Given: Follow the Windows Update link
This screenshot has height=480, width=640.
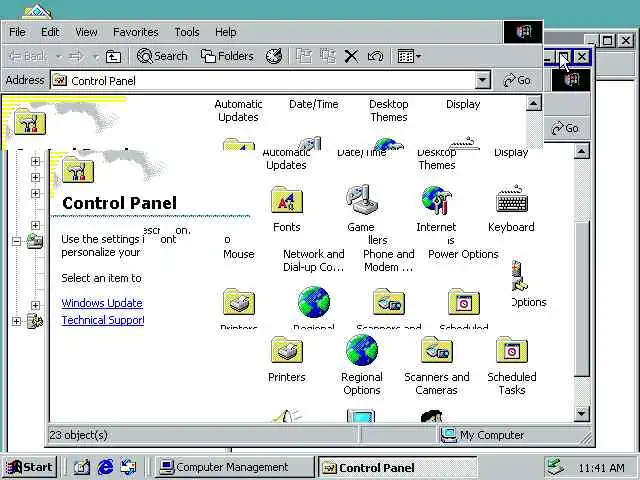Looking at the screenshot, I should click(x=102, y=303).
